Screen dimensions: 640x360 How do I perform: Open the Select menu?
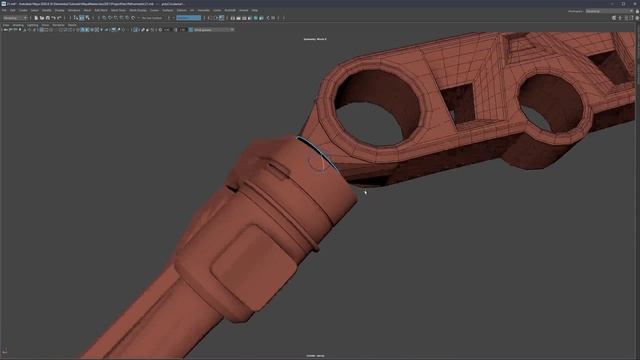[x=35, y=10]
